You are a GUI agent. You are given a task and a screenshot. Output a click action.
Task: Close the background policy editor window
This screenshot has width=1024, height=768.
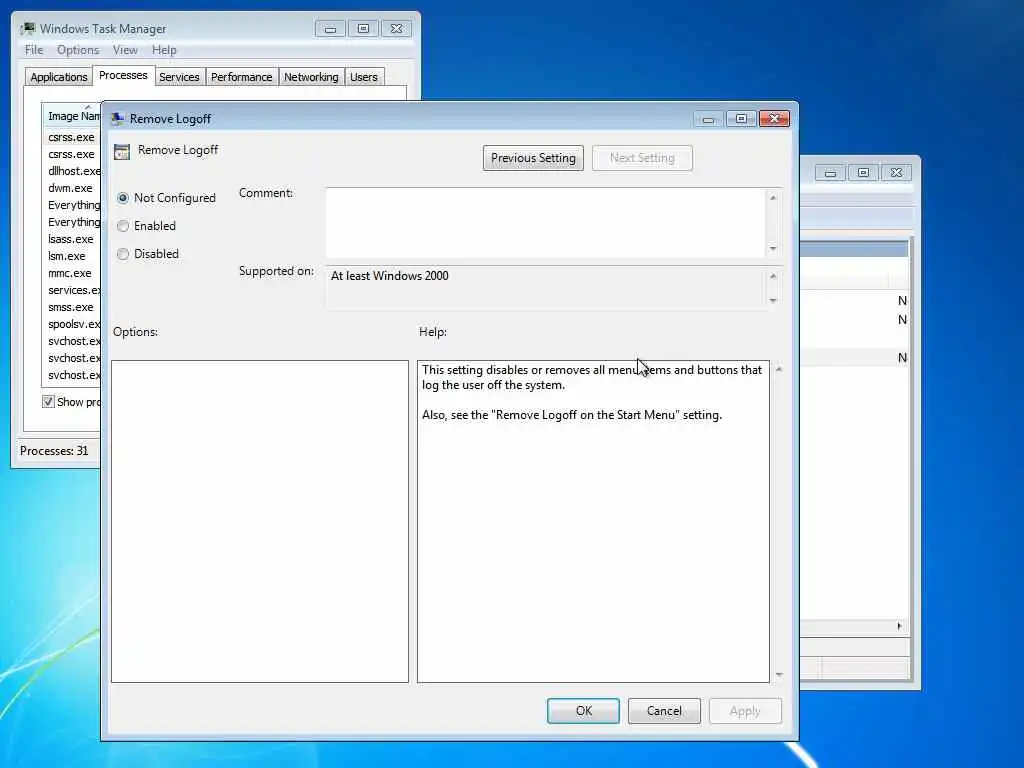[897, 173]
